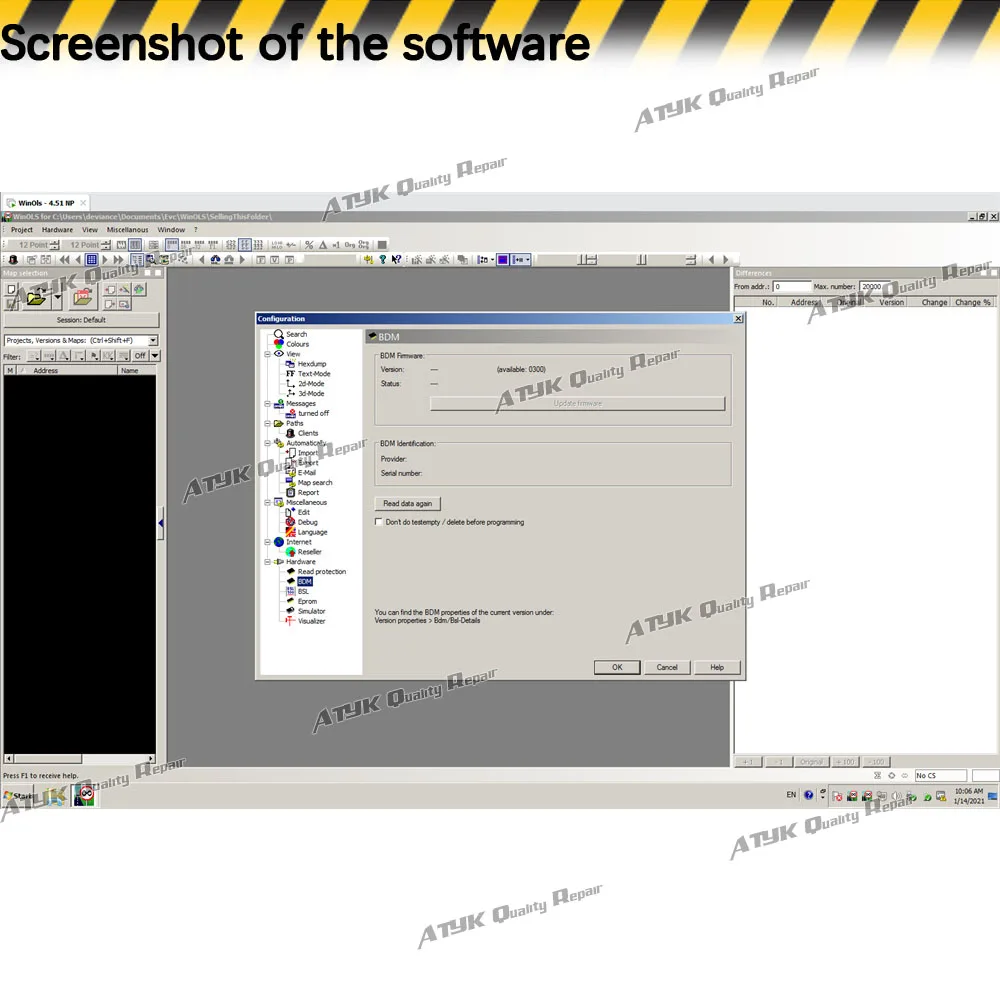
Task: Click the Org original values toolbar icon
Action: click(x=349, y=245)
